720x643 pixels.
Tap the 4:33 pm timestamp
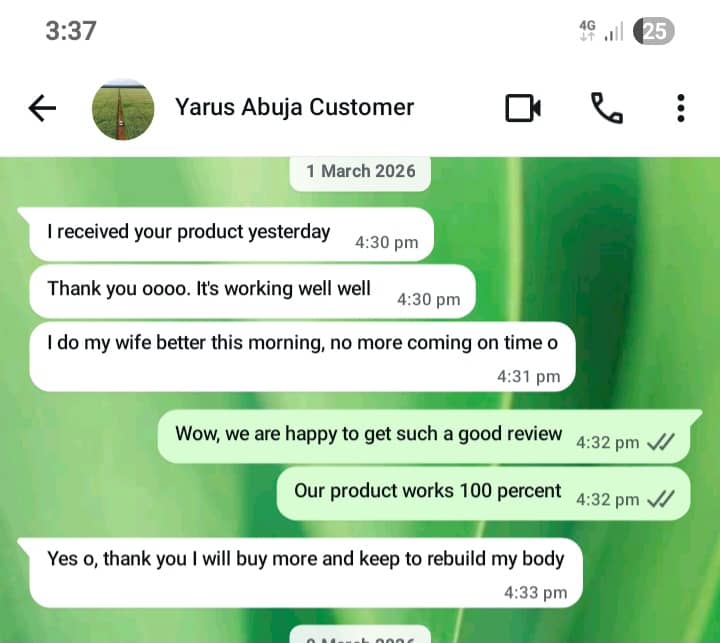click(535, 592)
